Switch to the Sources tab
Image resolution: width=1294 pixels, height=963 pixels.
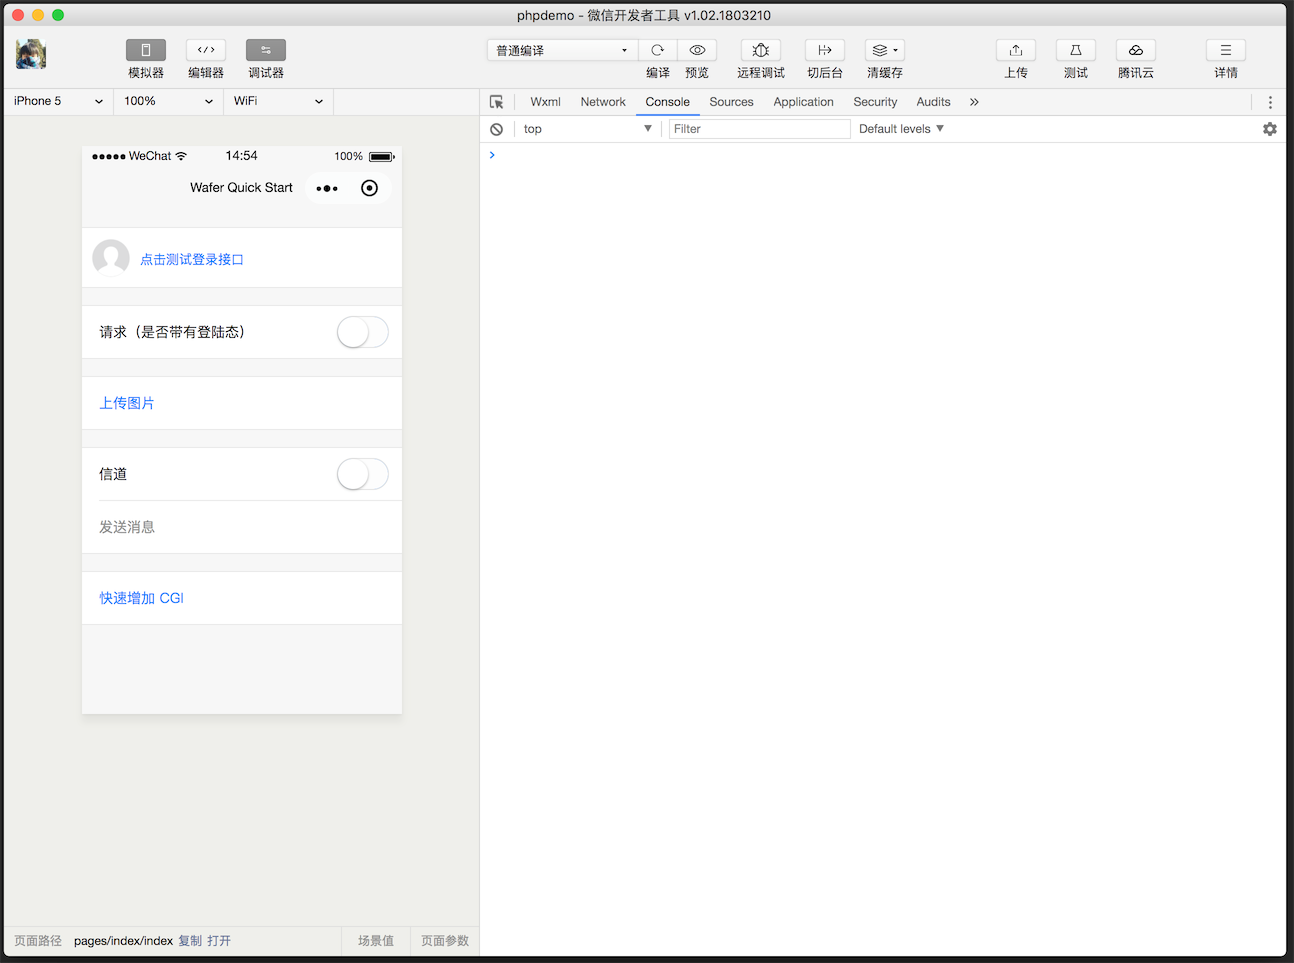click(x=731, y=102)
